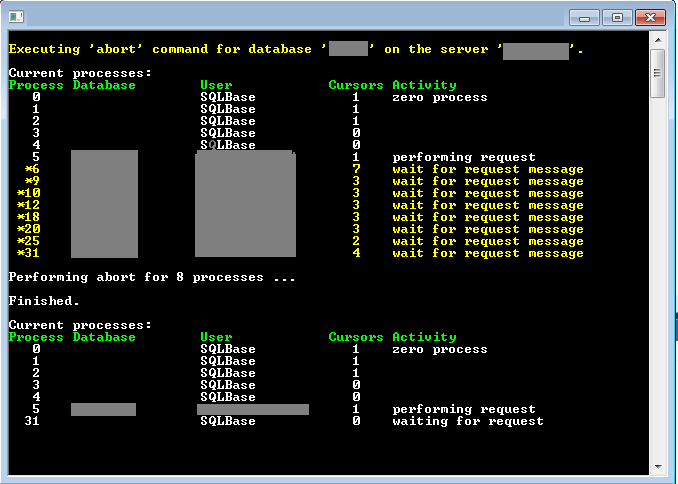Click 'Executing 'abort' command' text line
678x484 pixels.
coord(296,50)
